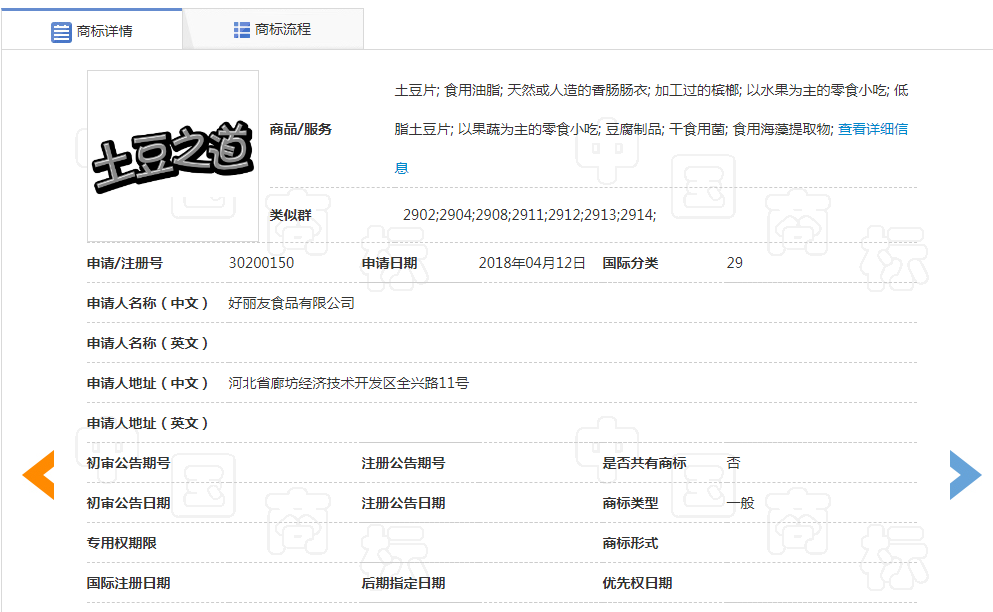Switch to the 商标详情 tab
This screenshot has width=993, height=612.
tap(92, 31)
